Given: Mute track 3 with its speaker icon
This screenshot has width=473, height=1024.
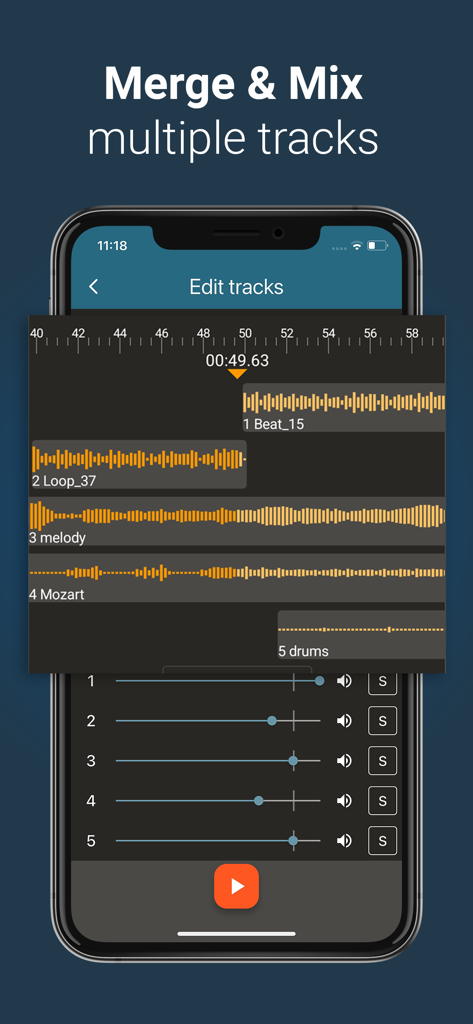Looking at the screenshot, I should pyautogui.click(x=344, y=761).
